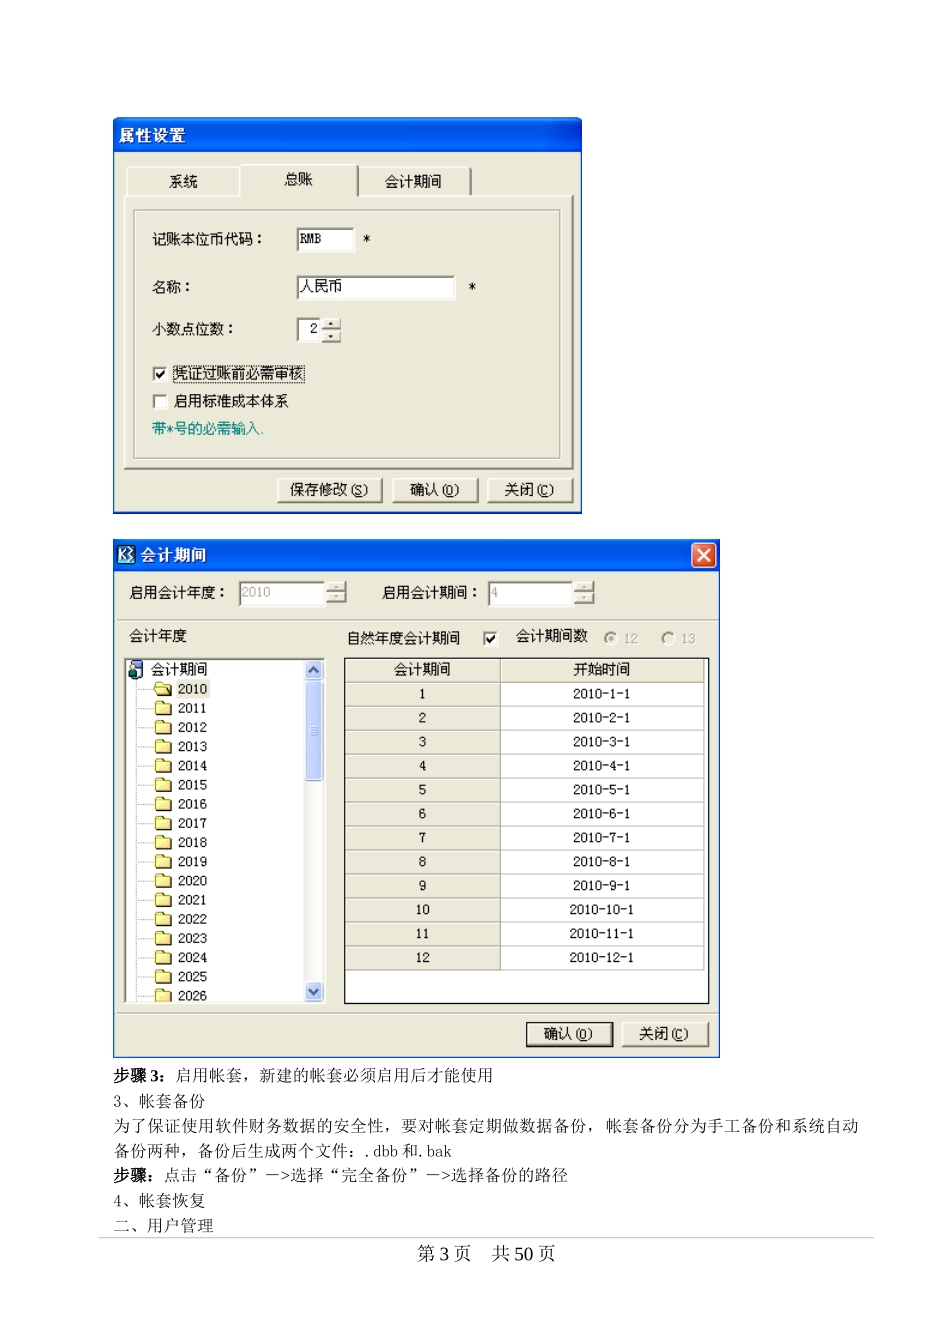Click the 2010-4-1 start date cell
This screenshot has width=950, height=1344.
(x=602, y=766)
